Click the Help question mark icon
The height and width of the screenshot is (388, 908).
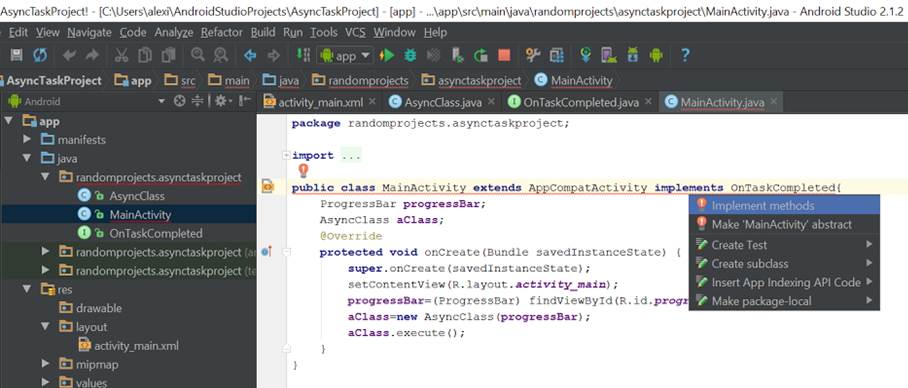[685, 55]
